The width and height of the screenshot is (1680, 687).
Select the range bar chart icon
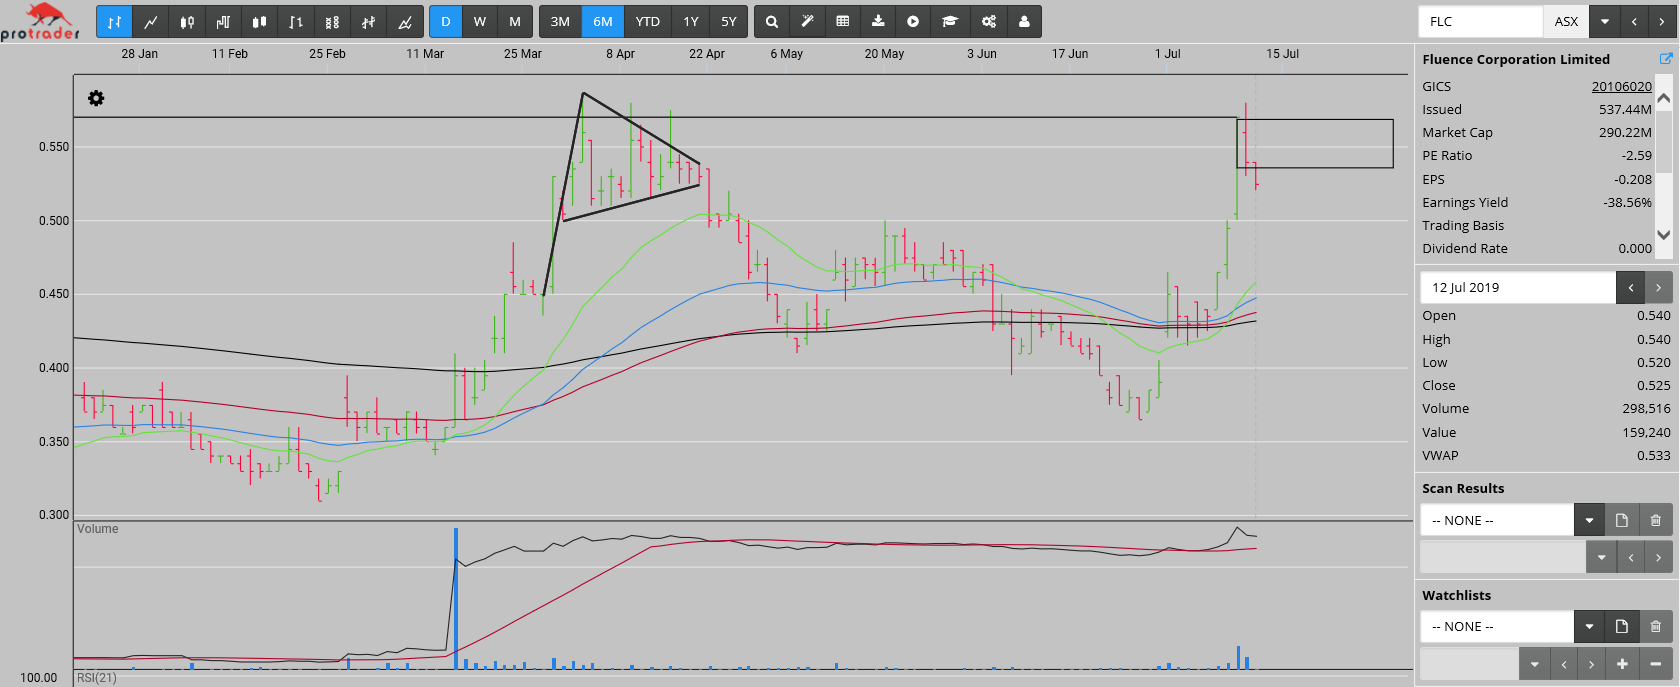(296, 22)
